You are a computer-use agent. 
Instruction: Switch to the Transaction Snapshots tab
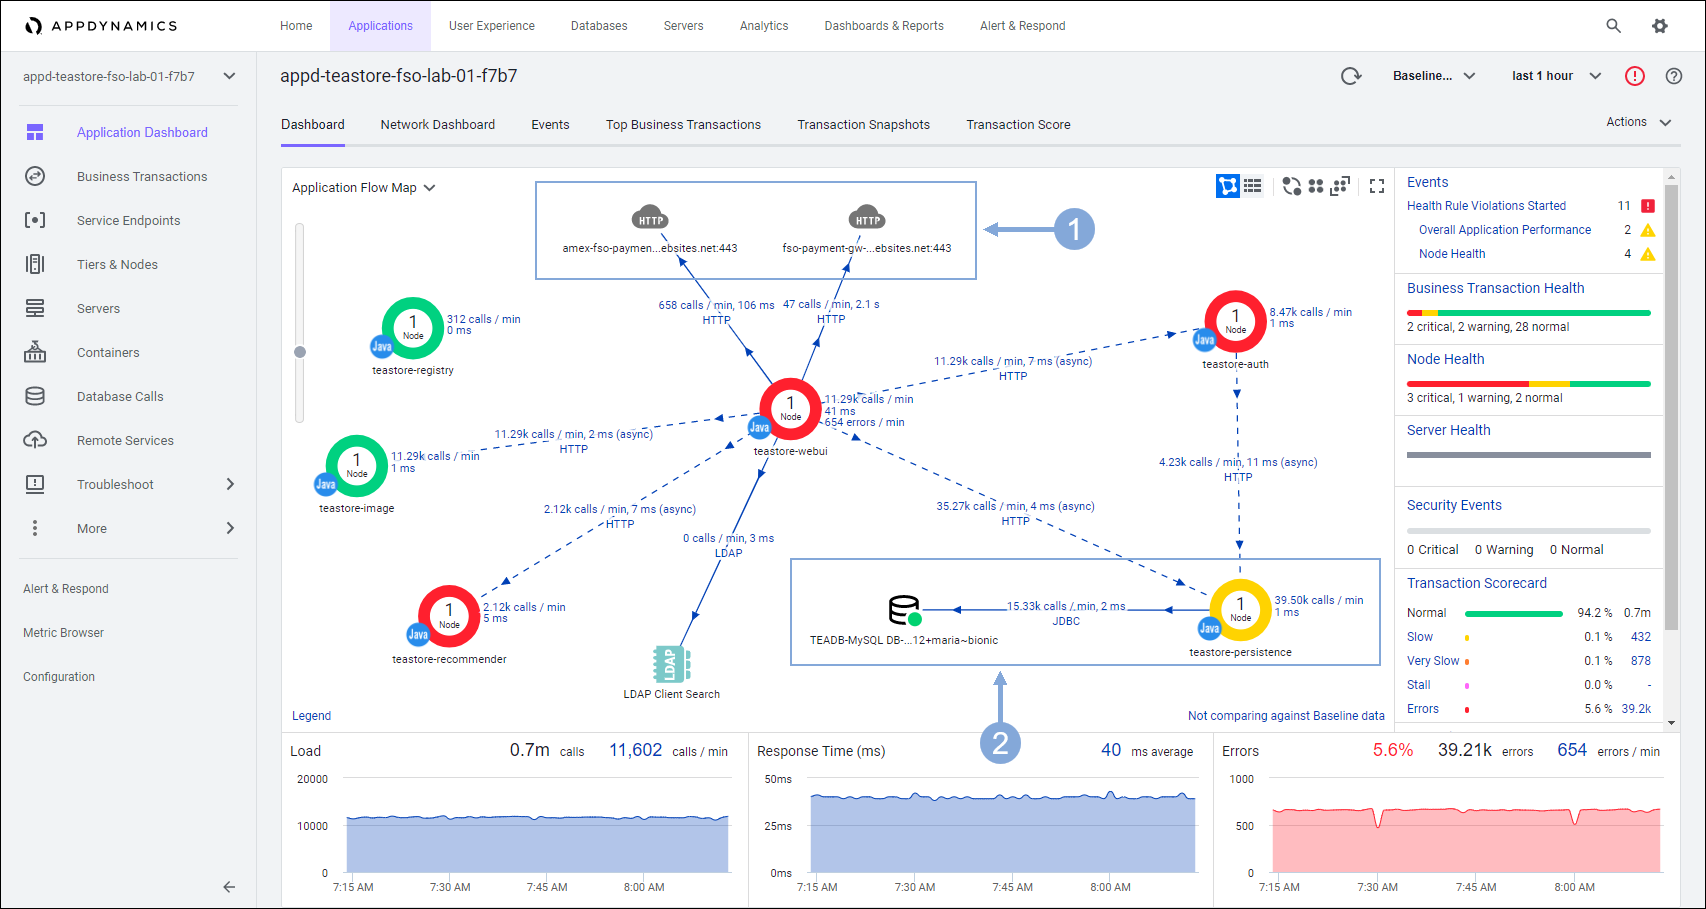pos(863,125)
